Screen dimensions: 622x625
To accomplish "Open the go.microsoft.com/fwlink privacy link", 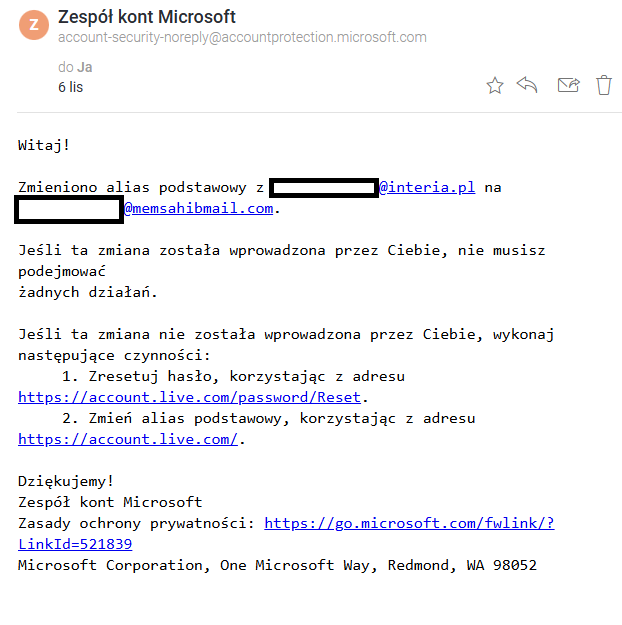I will (409, 523).
